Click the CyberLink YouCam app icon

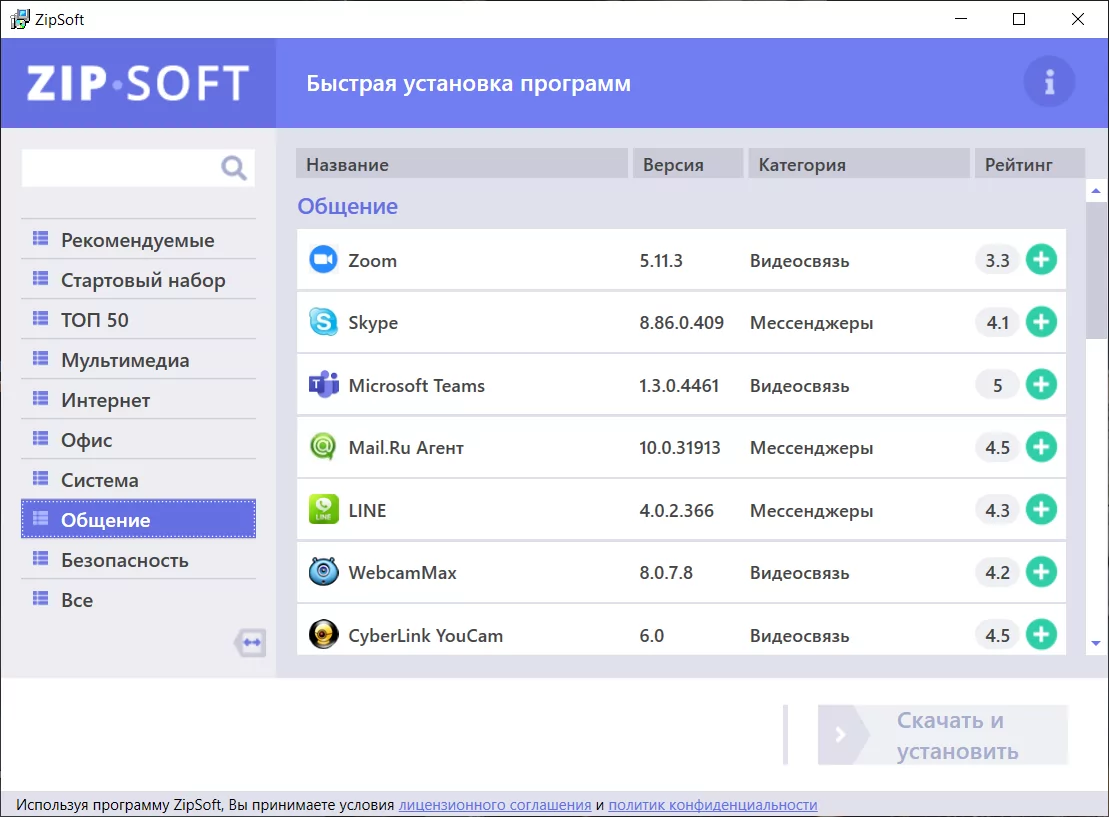pyautogui.click(x=323, y=635)
